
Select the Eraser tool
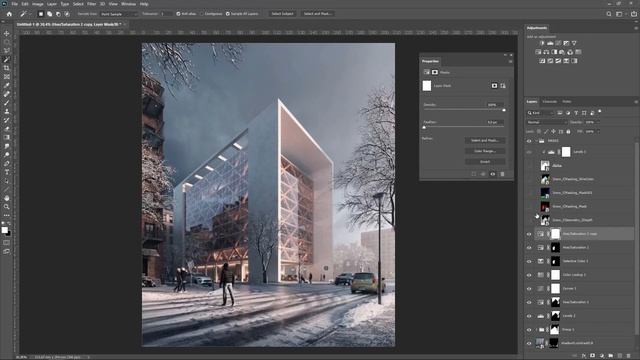(x=7, y=129)
